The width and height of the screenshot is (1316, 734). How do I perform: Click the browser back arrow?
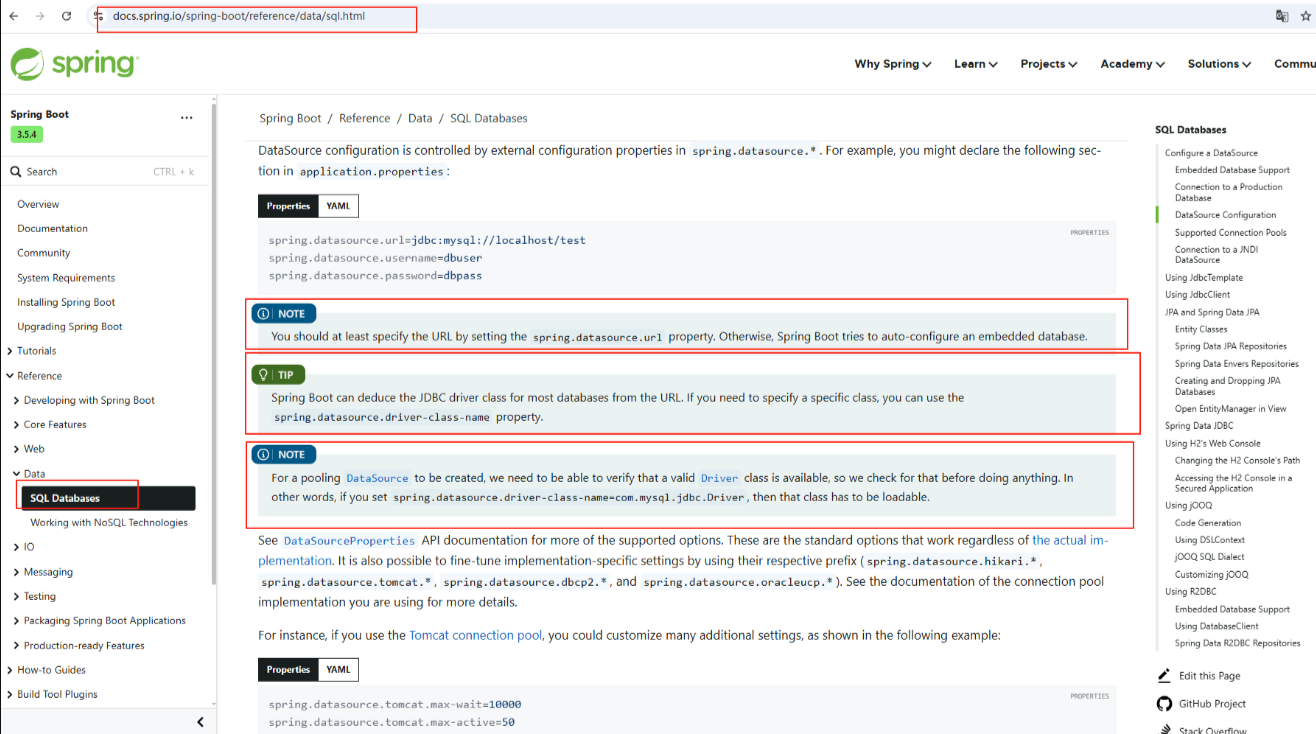tap(14, 16)
